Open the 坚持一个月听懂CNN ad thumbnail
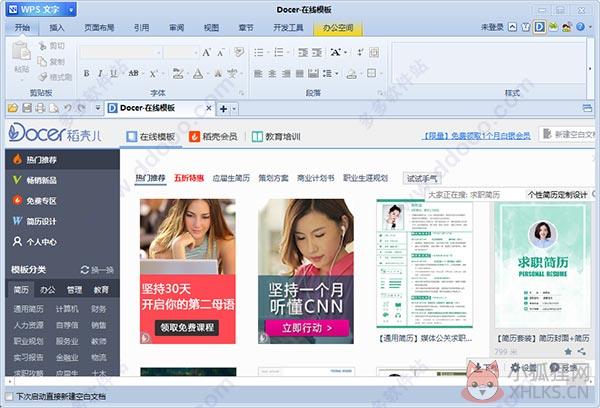This screenshot has width=600, height=408. click(306, 271)
